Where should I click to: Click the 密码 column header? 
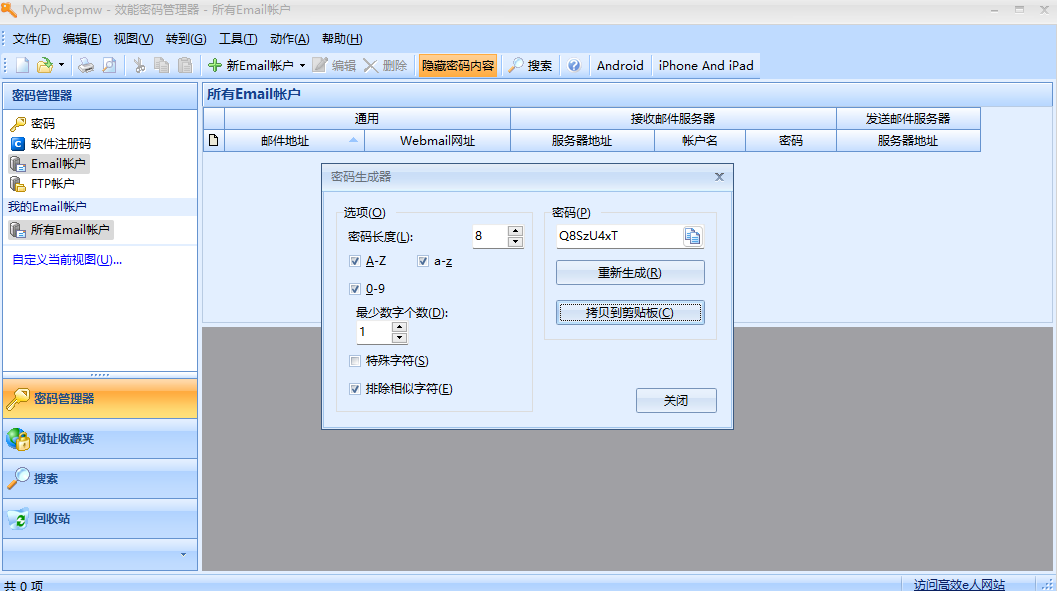[791, 141]
